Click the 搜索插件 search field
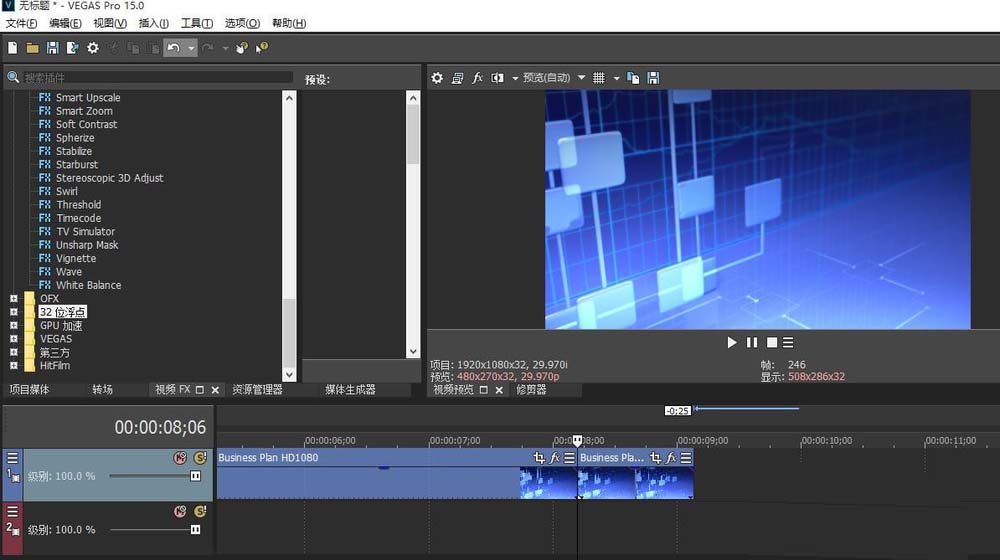1000x560 pixels. pos(150,78)
